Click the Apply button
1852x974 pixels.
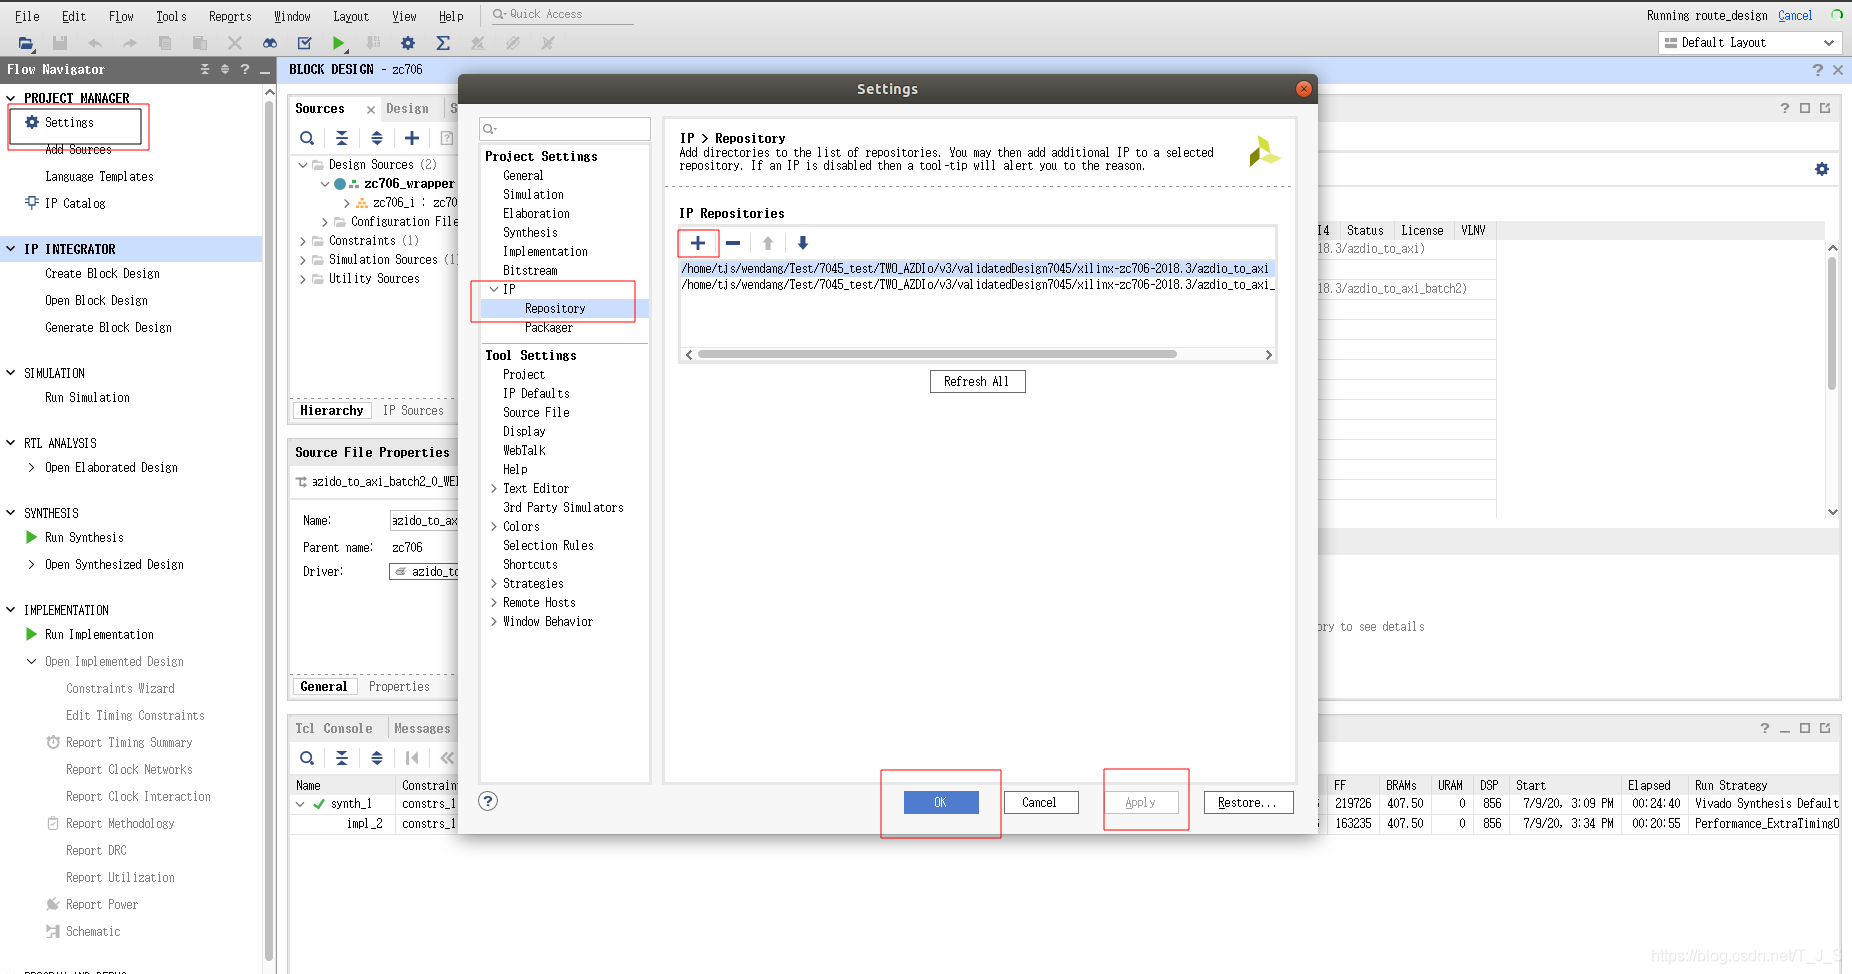1140,802
